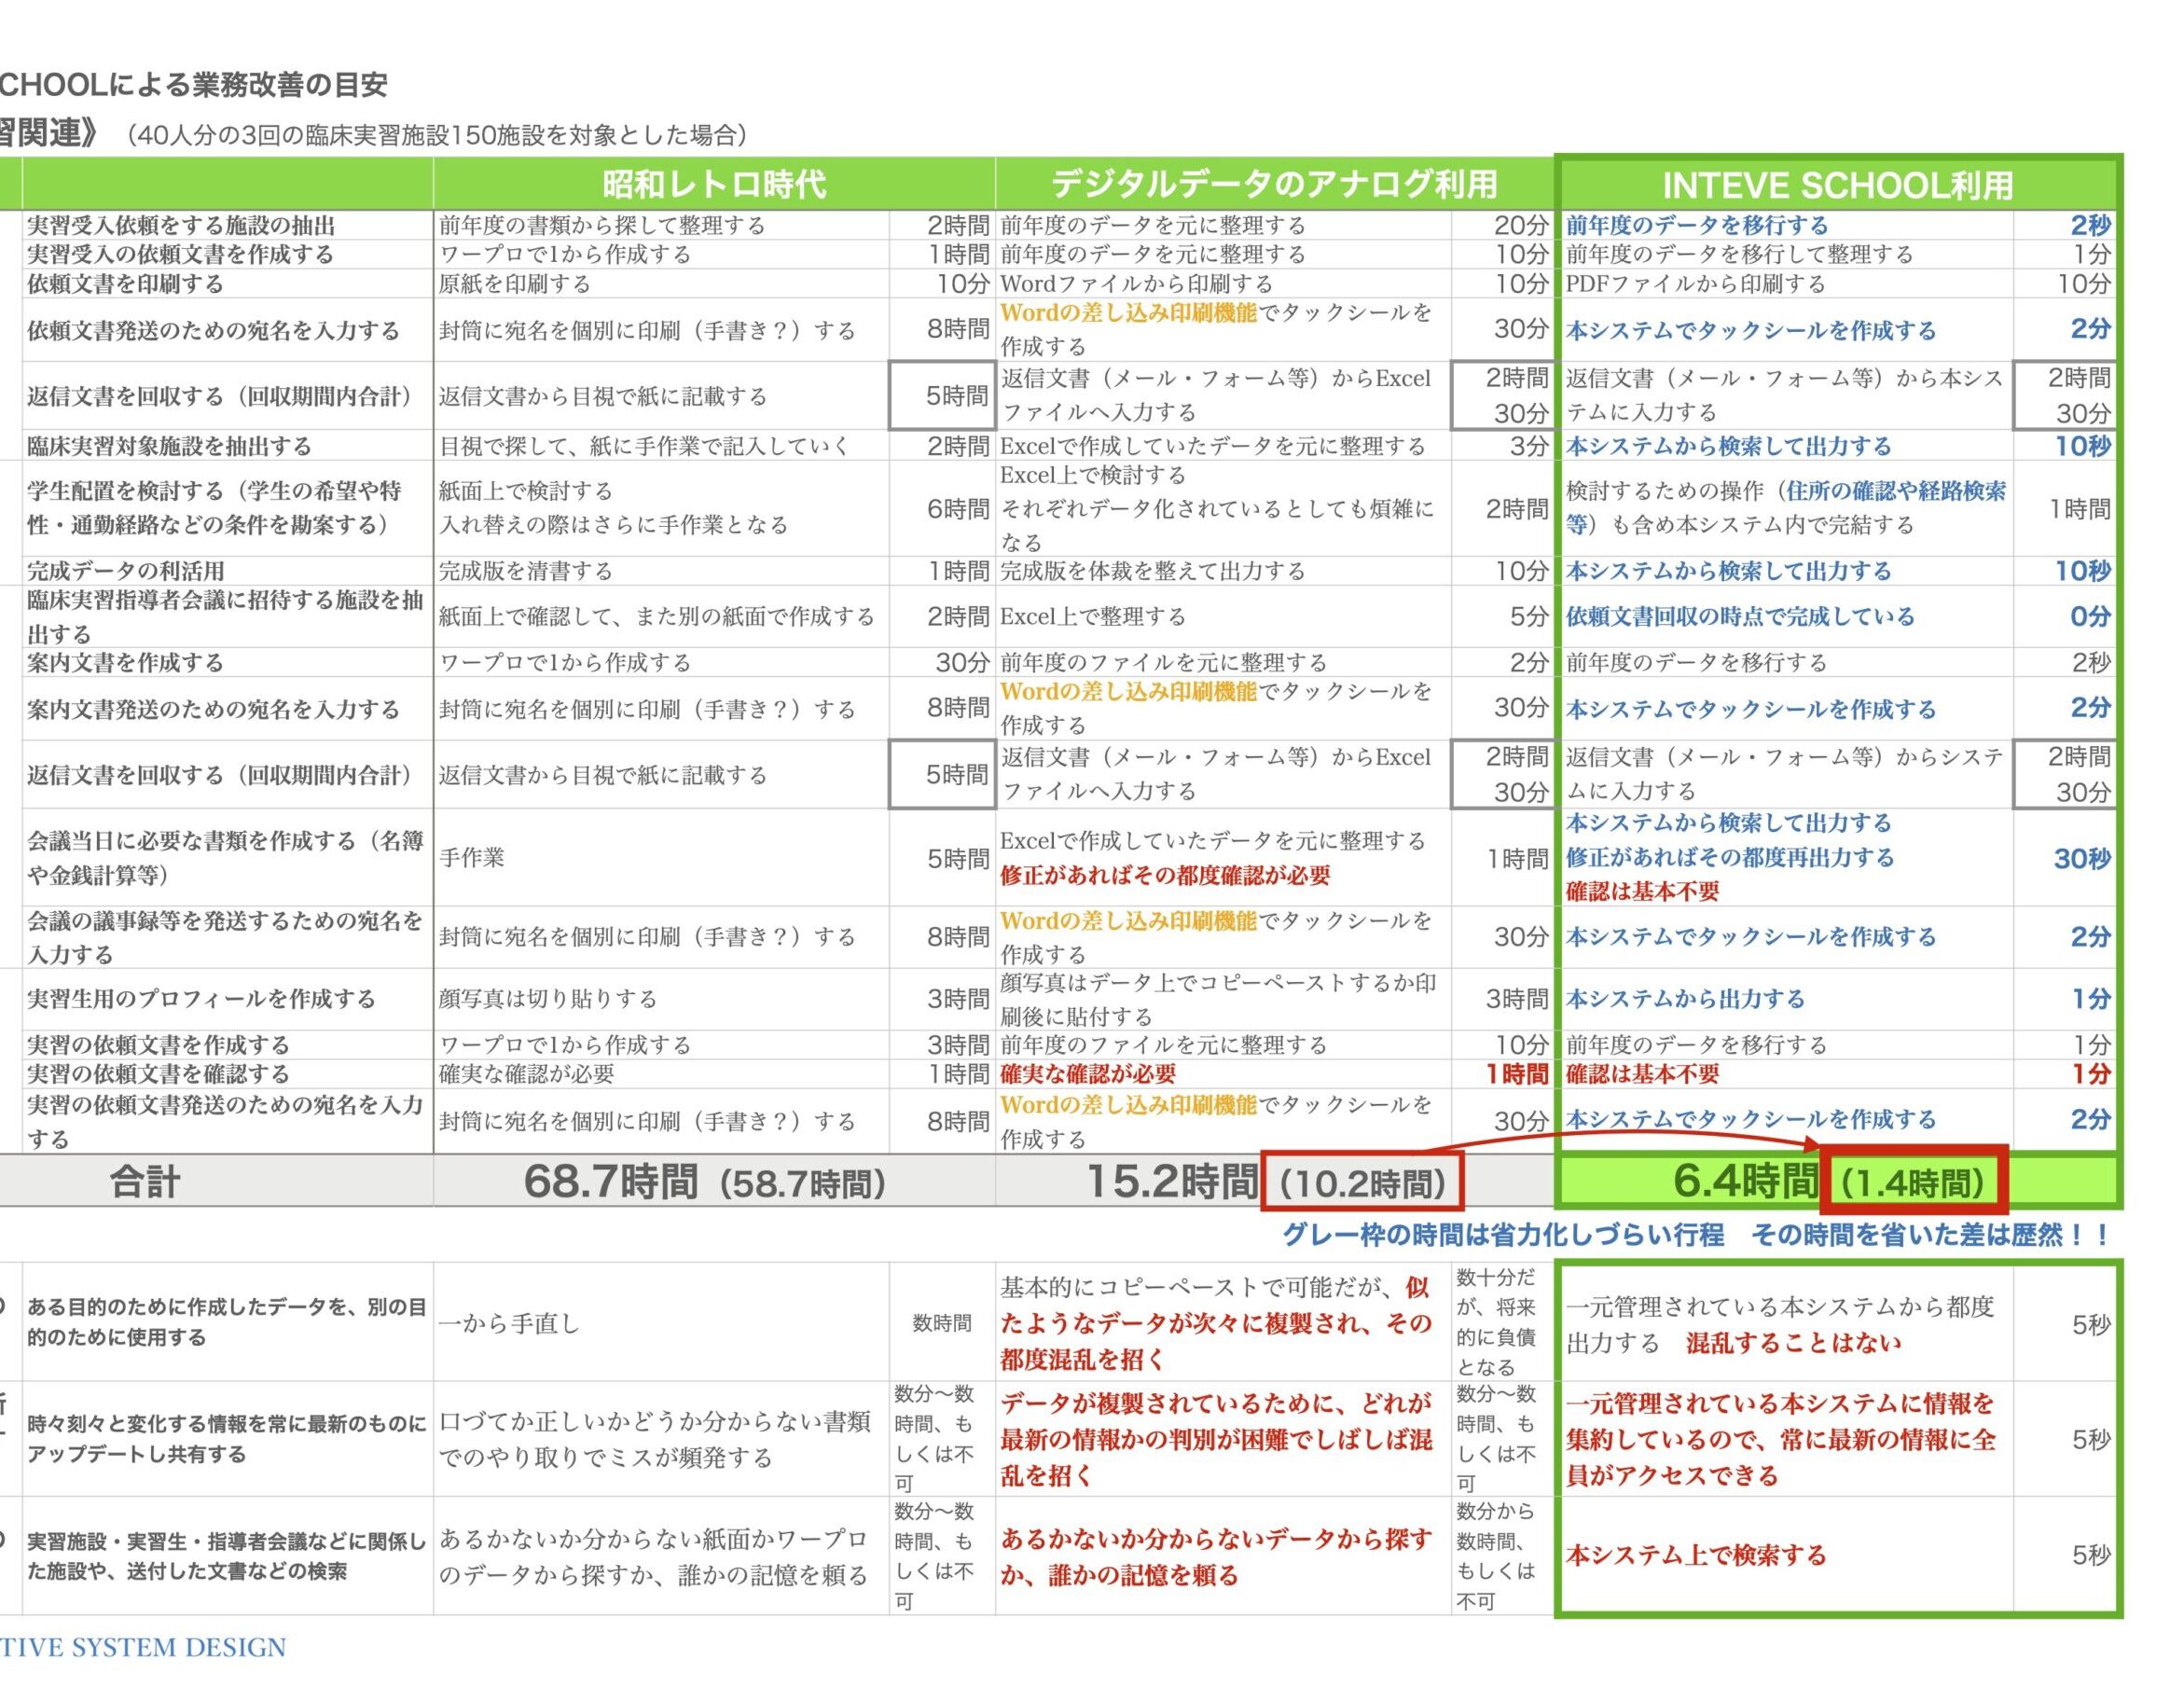Click the row label 時々刻々と変化する情報を常に最新のものに

point(226,1439)
